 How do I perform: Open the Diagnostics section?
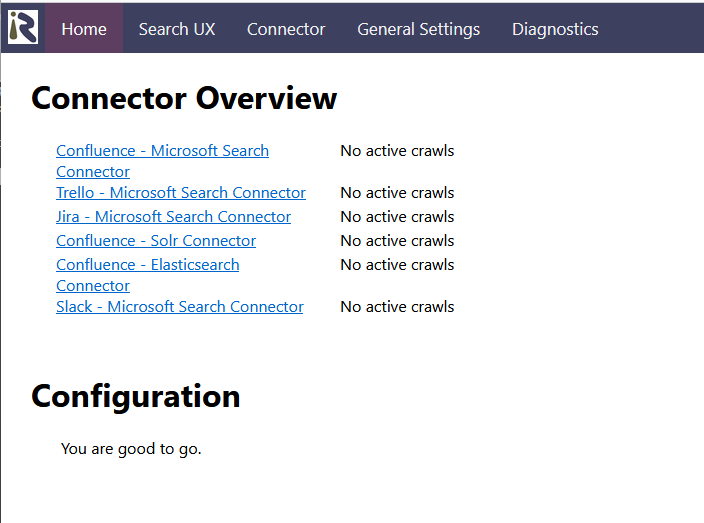tap(555, 29)
